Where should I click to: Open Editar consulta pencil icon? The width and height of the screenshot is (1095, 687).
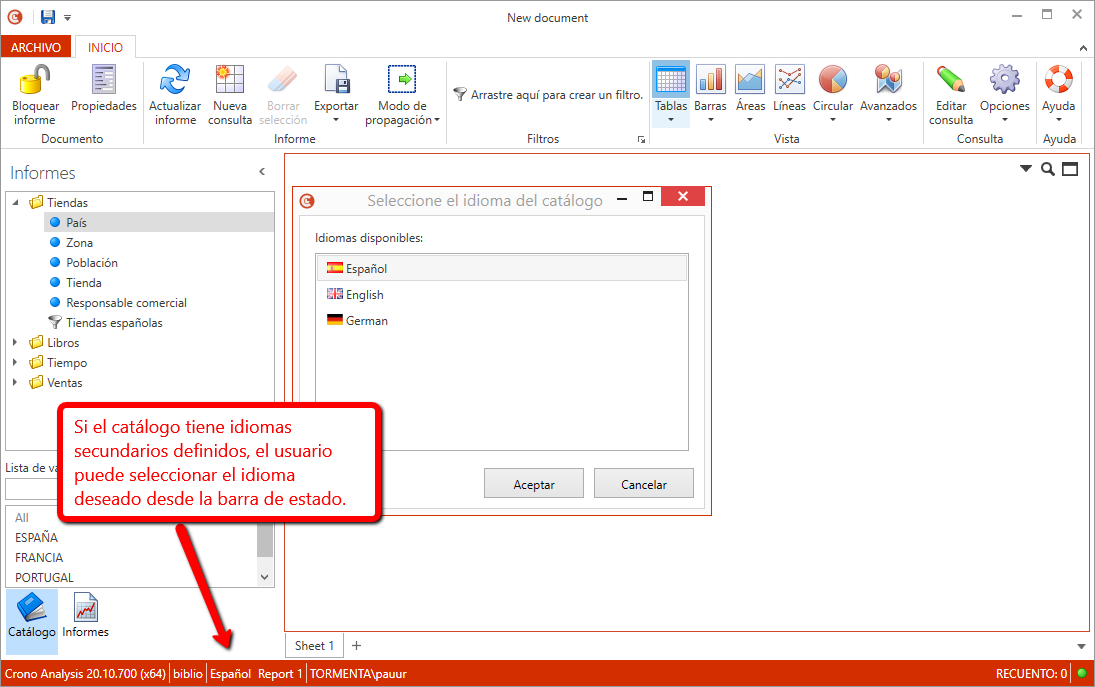(x=950, y=80)
